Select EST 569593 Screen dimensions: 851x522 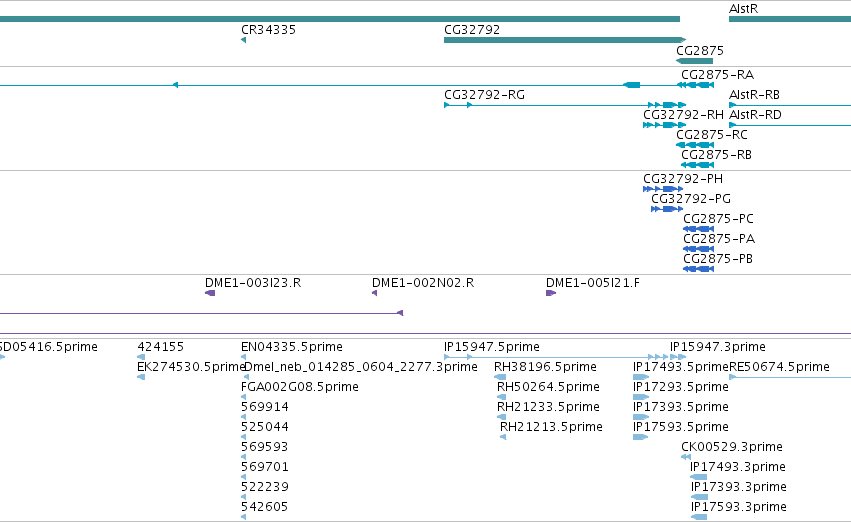coord(264,448)
